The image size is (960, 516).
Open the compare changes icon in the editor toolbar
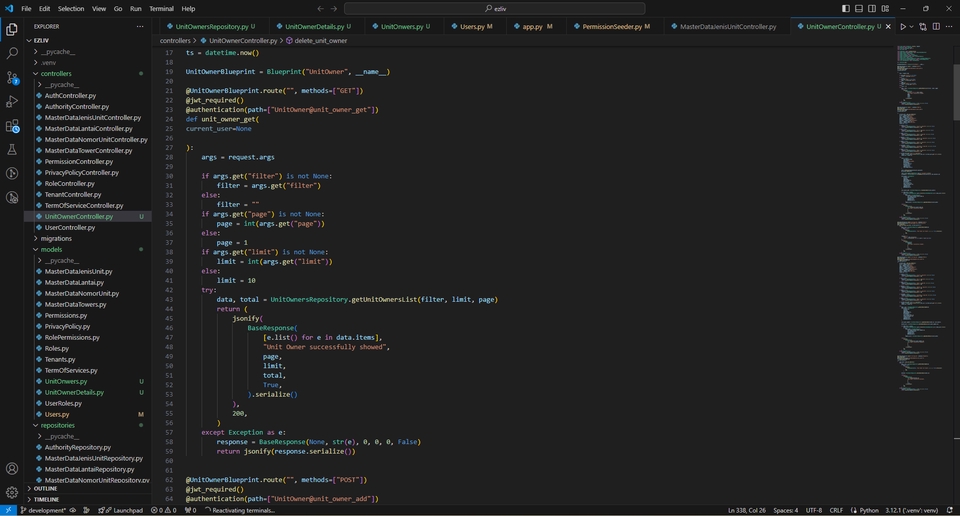(x=923, y=26)
